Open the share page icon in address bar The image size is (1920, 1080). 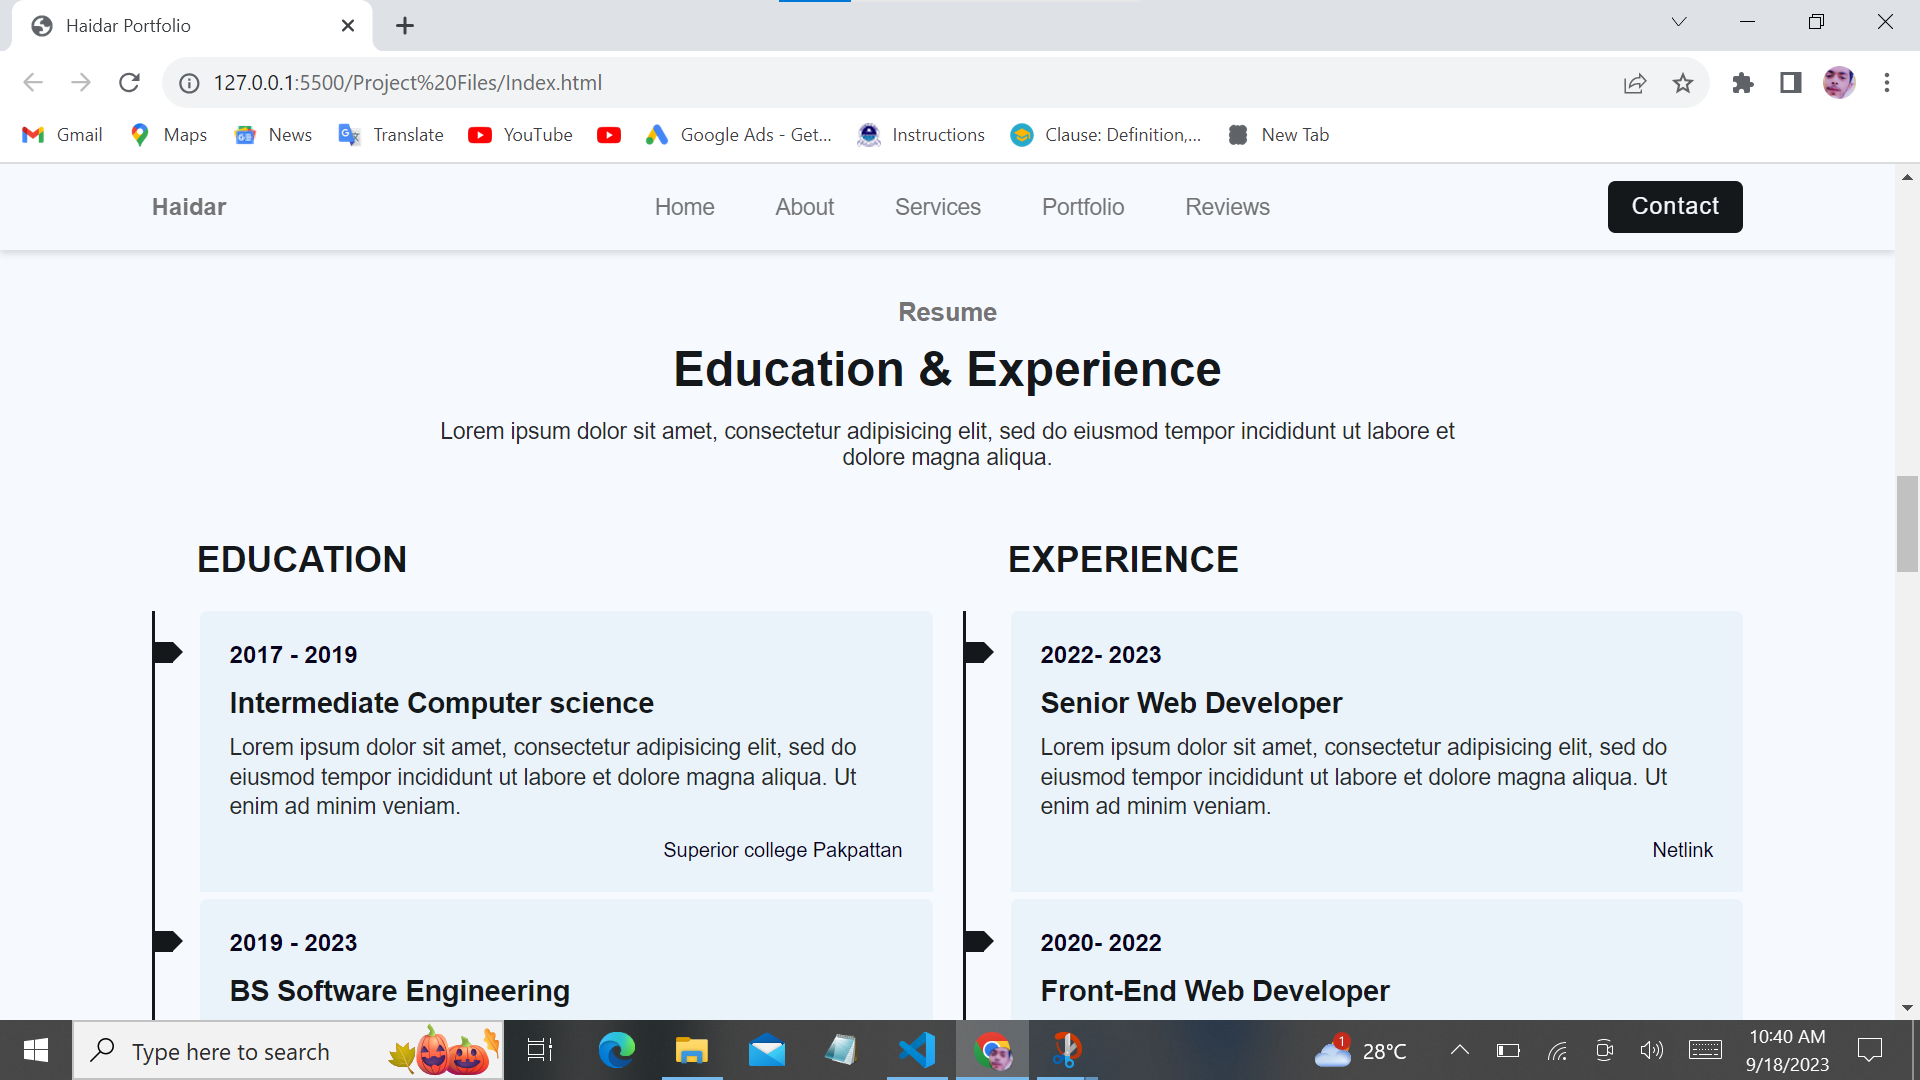click(x=1635, y=83)
